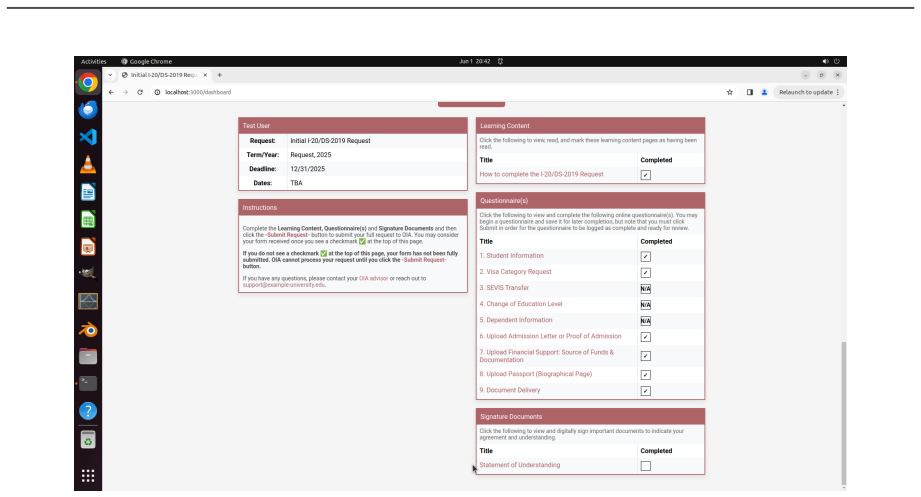Launch VLC media player from the dock

tap(88, 164)
